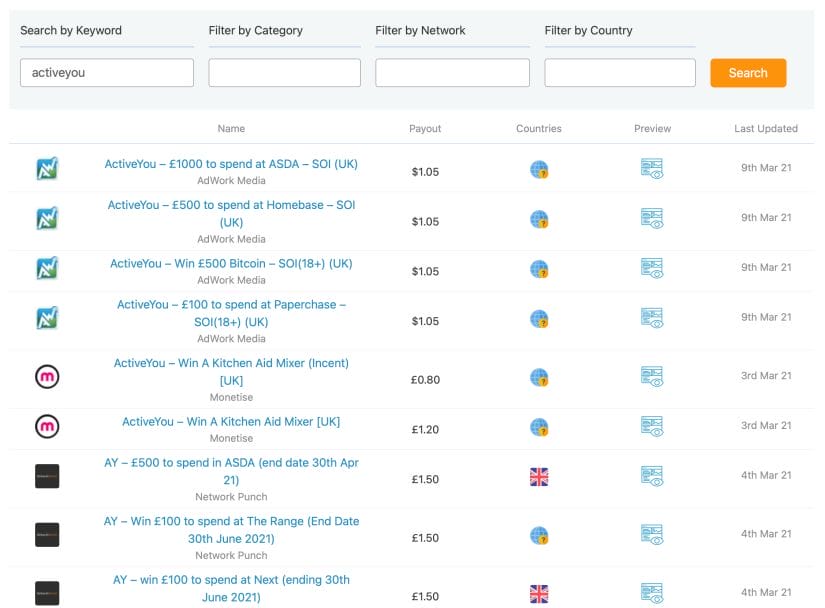This screenshot has height=608, width=825.
Task: Click globe countries icon in £1.20 Kitchen Aid row
Action: 539,427
